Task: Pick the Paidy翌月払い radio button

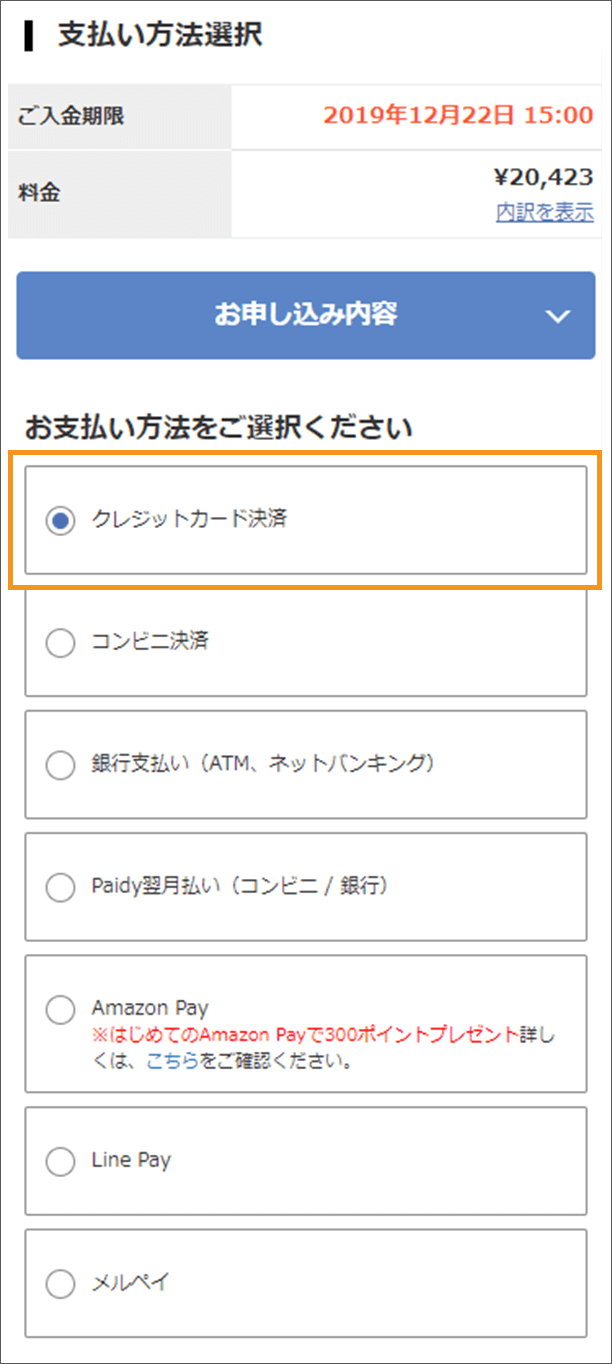Action: pyautogui.click(x=61, y=887)
